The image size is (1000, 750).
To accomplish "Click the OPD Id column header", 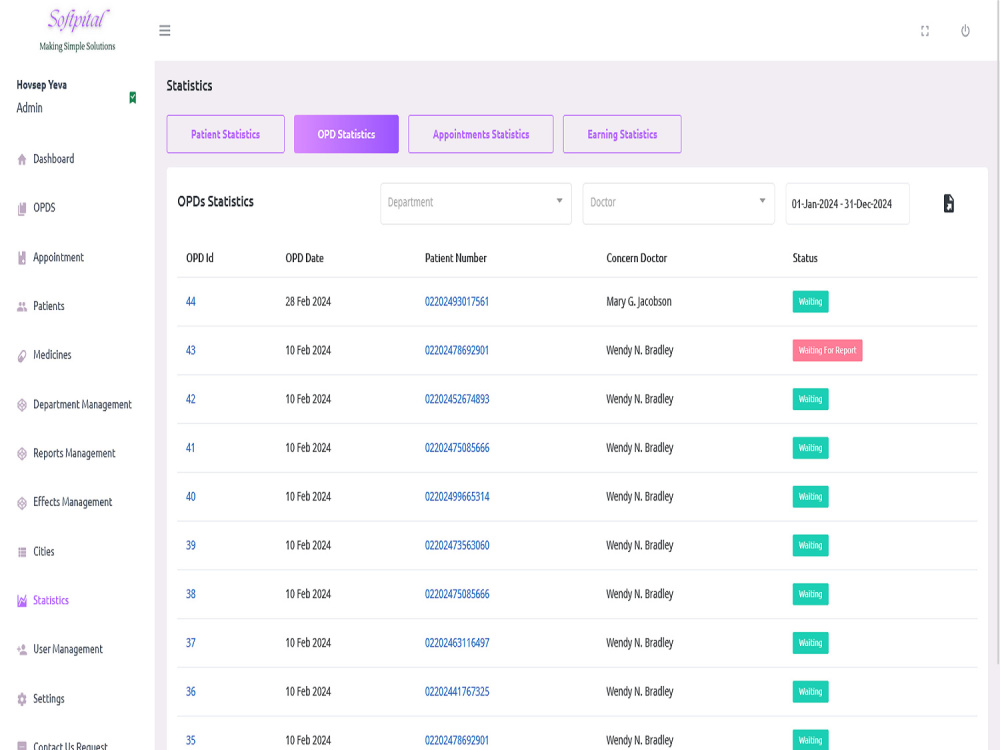I will tap(200, 258).
